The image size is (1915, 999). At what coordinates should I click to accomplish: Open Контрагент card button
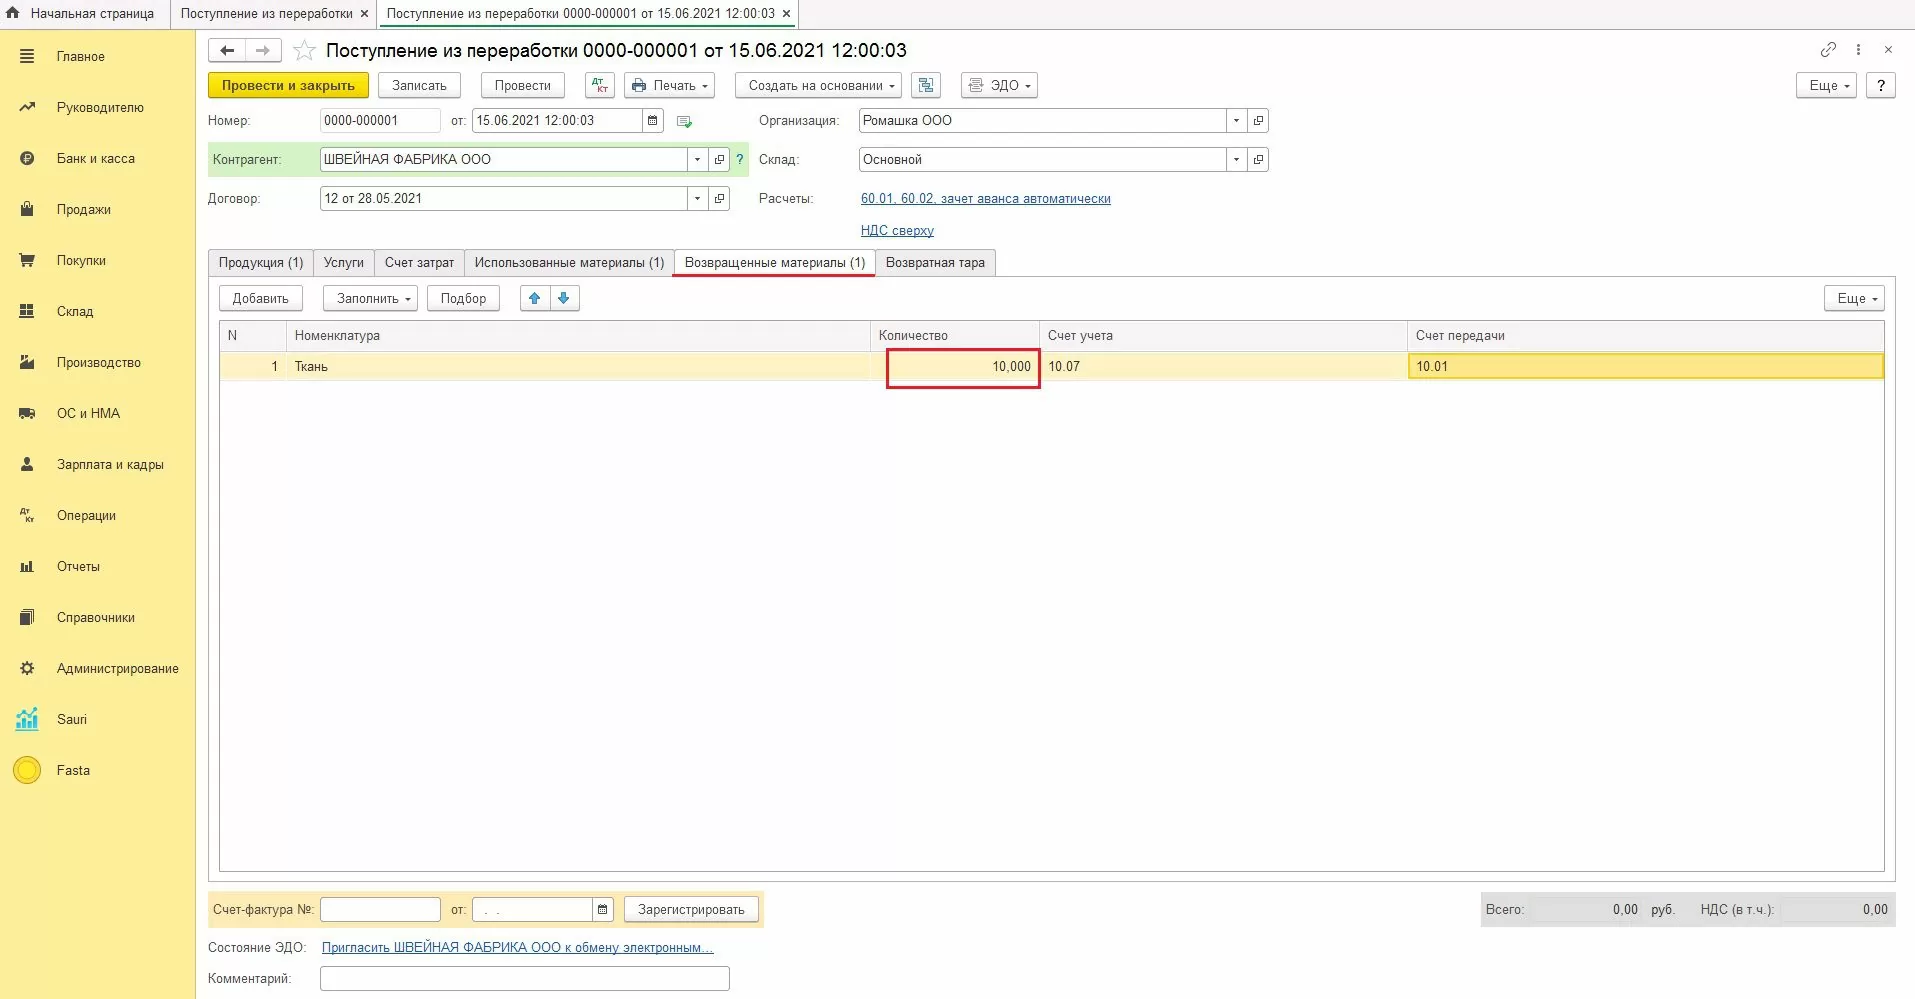[x=719, y=159]
